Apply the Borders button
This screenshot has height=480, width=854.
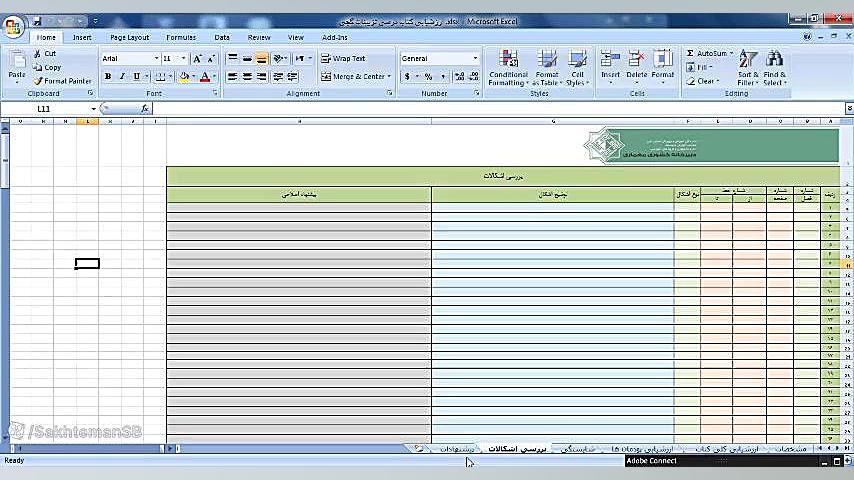pos(160,76)
